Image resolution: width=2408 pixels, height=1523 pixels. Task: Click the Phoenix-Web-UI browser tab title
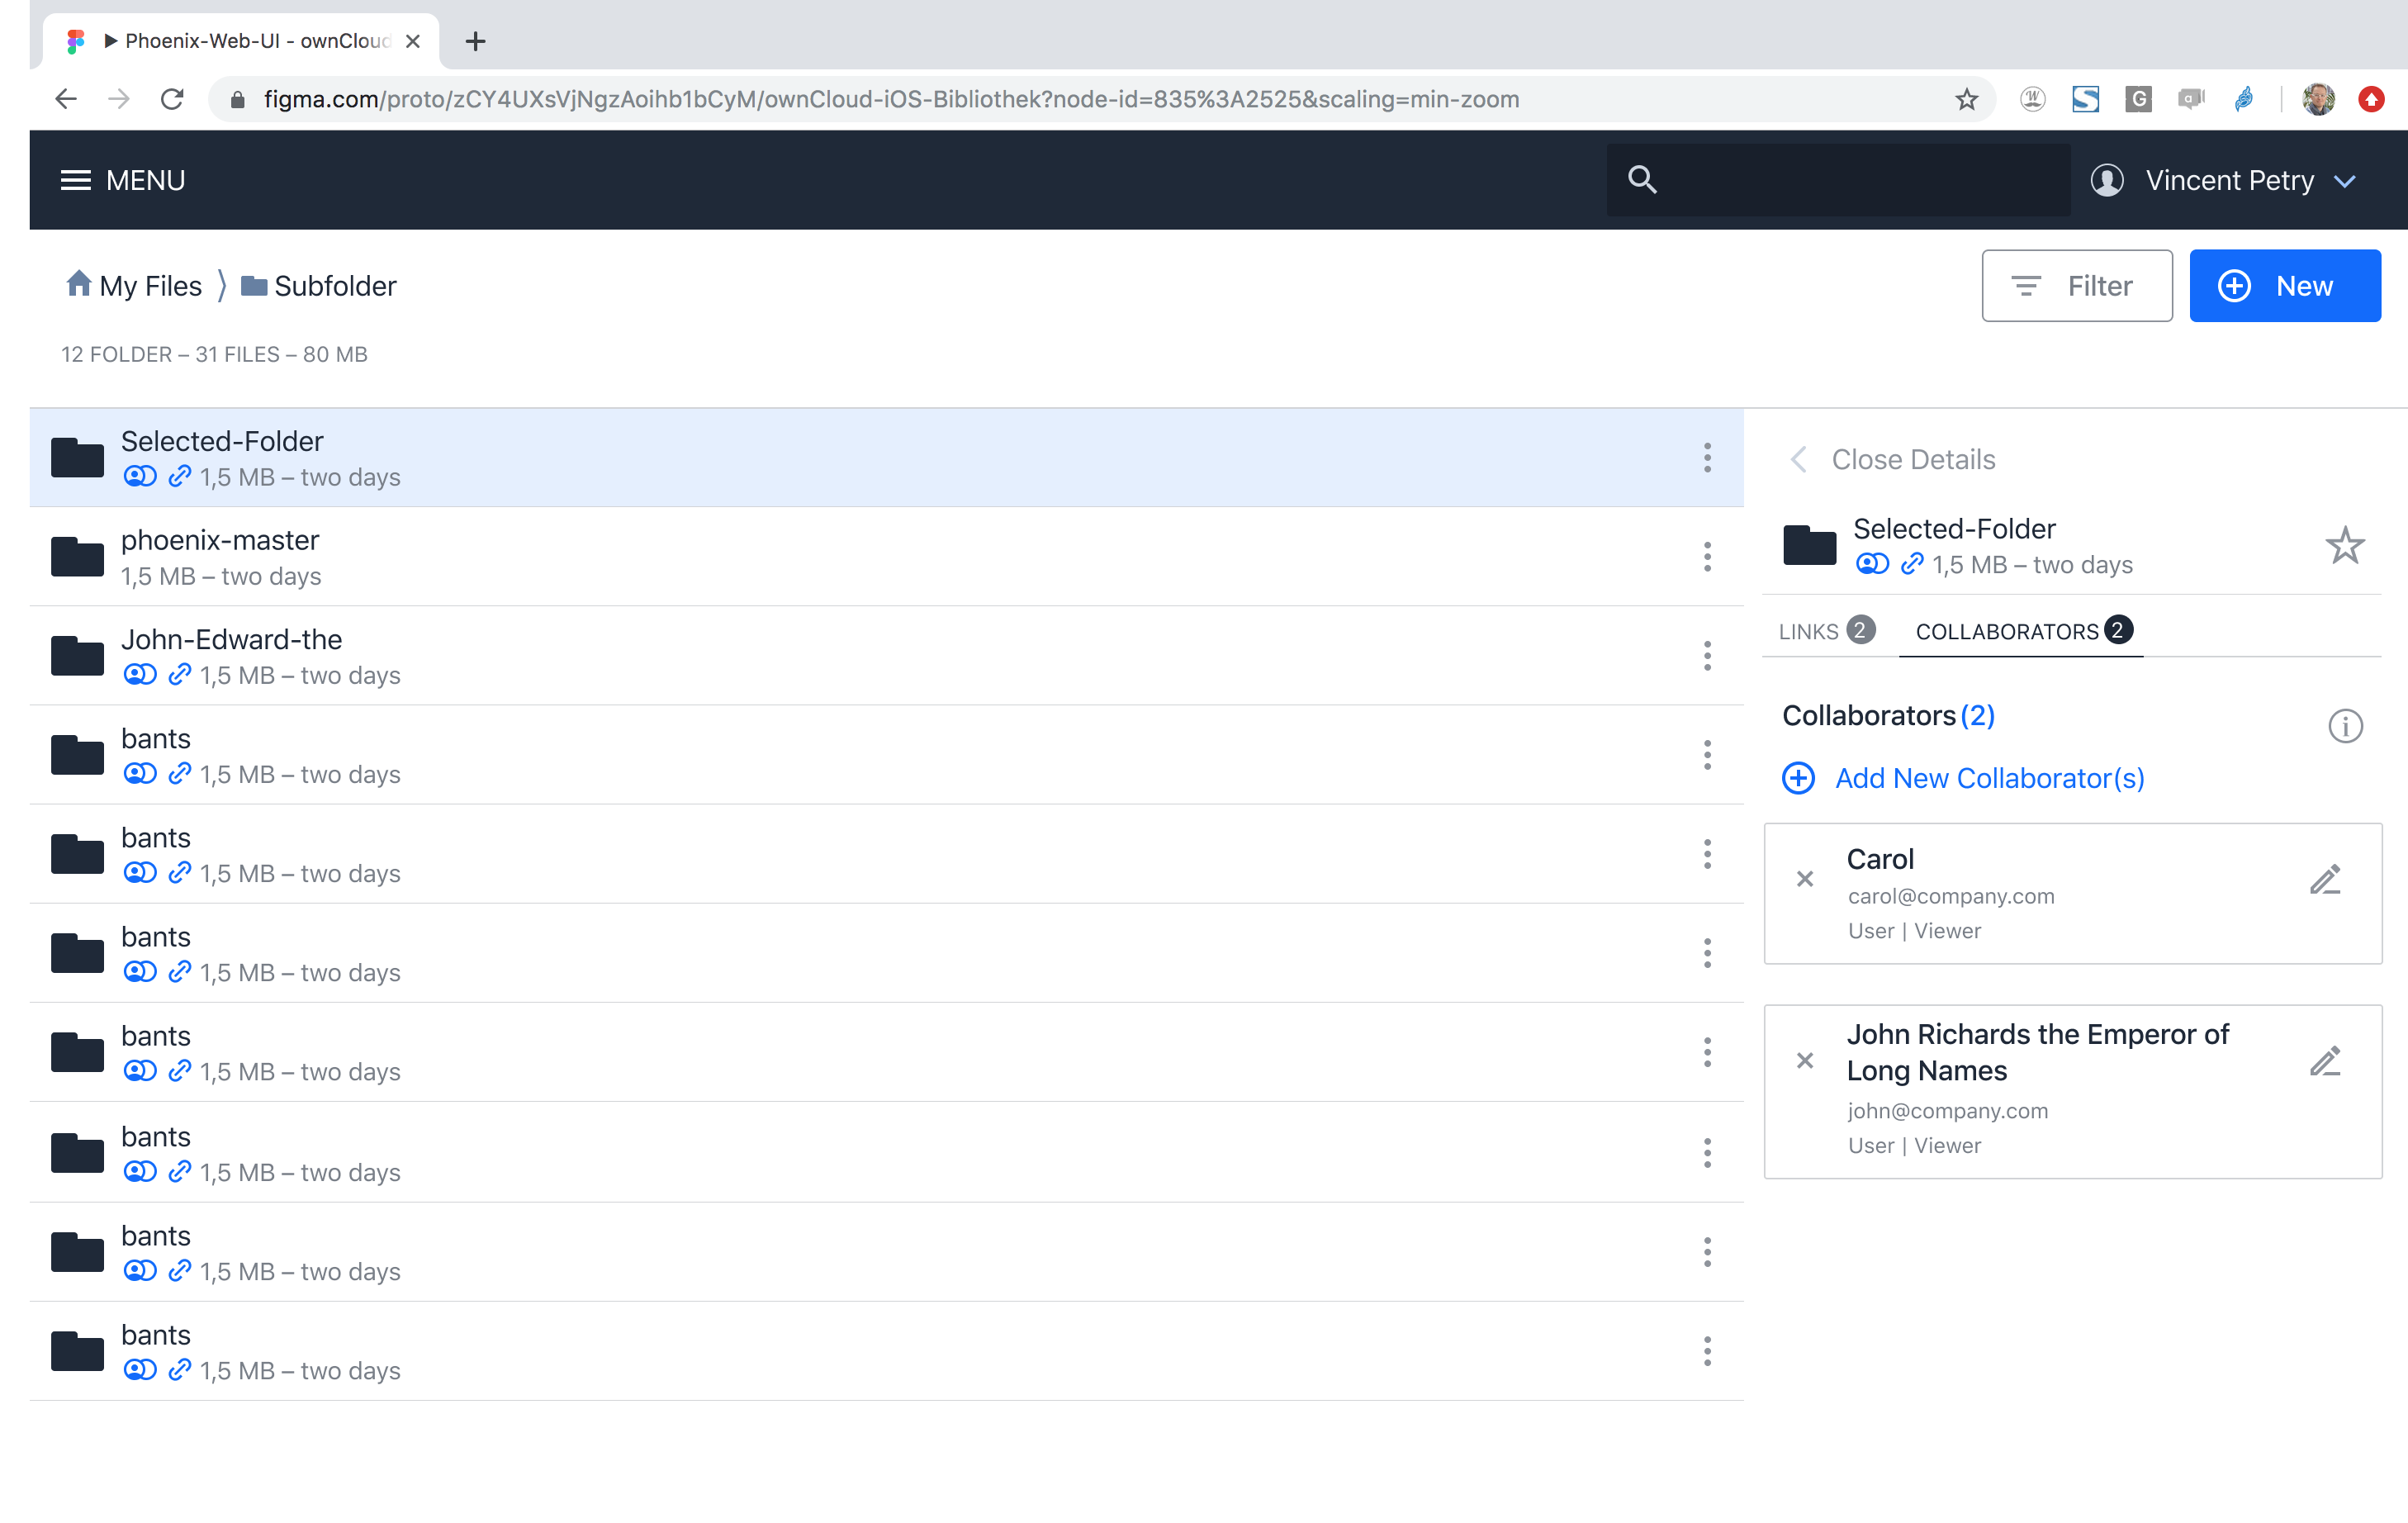[257, 41]
